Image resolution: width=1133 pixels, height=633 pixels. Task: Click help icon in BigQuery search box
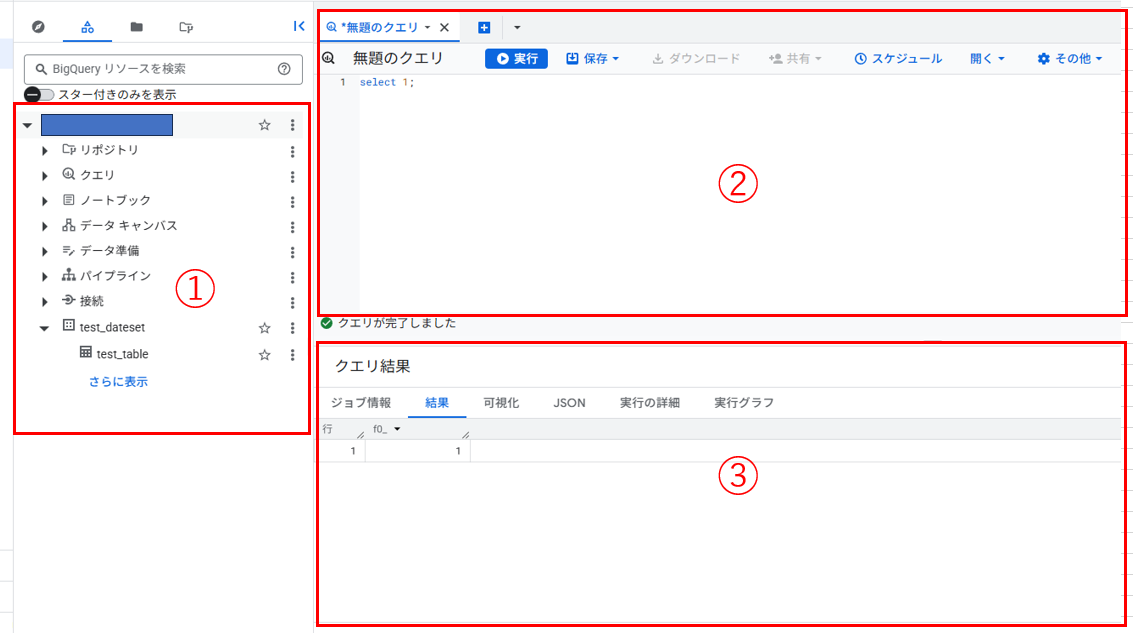click(284, 69)
